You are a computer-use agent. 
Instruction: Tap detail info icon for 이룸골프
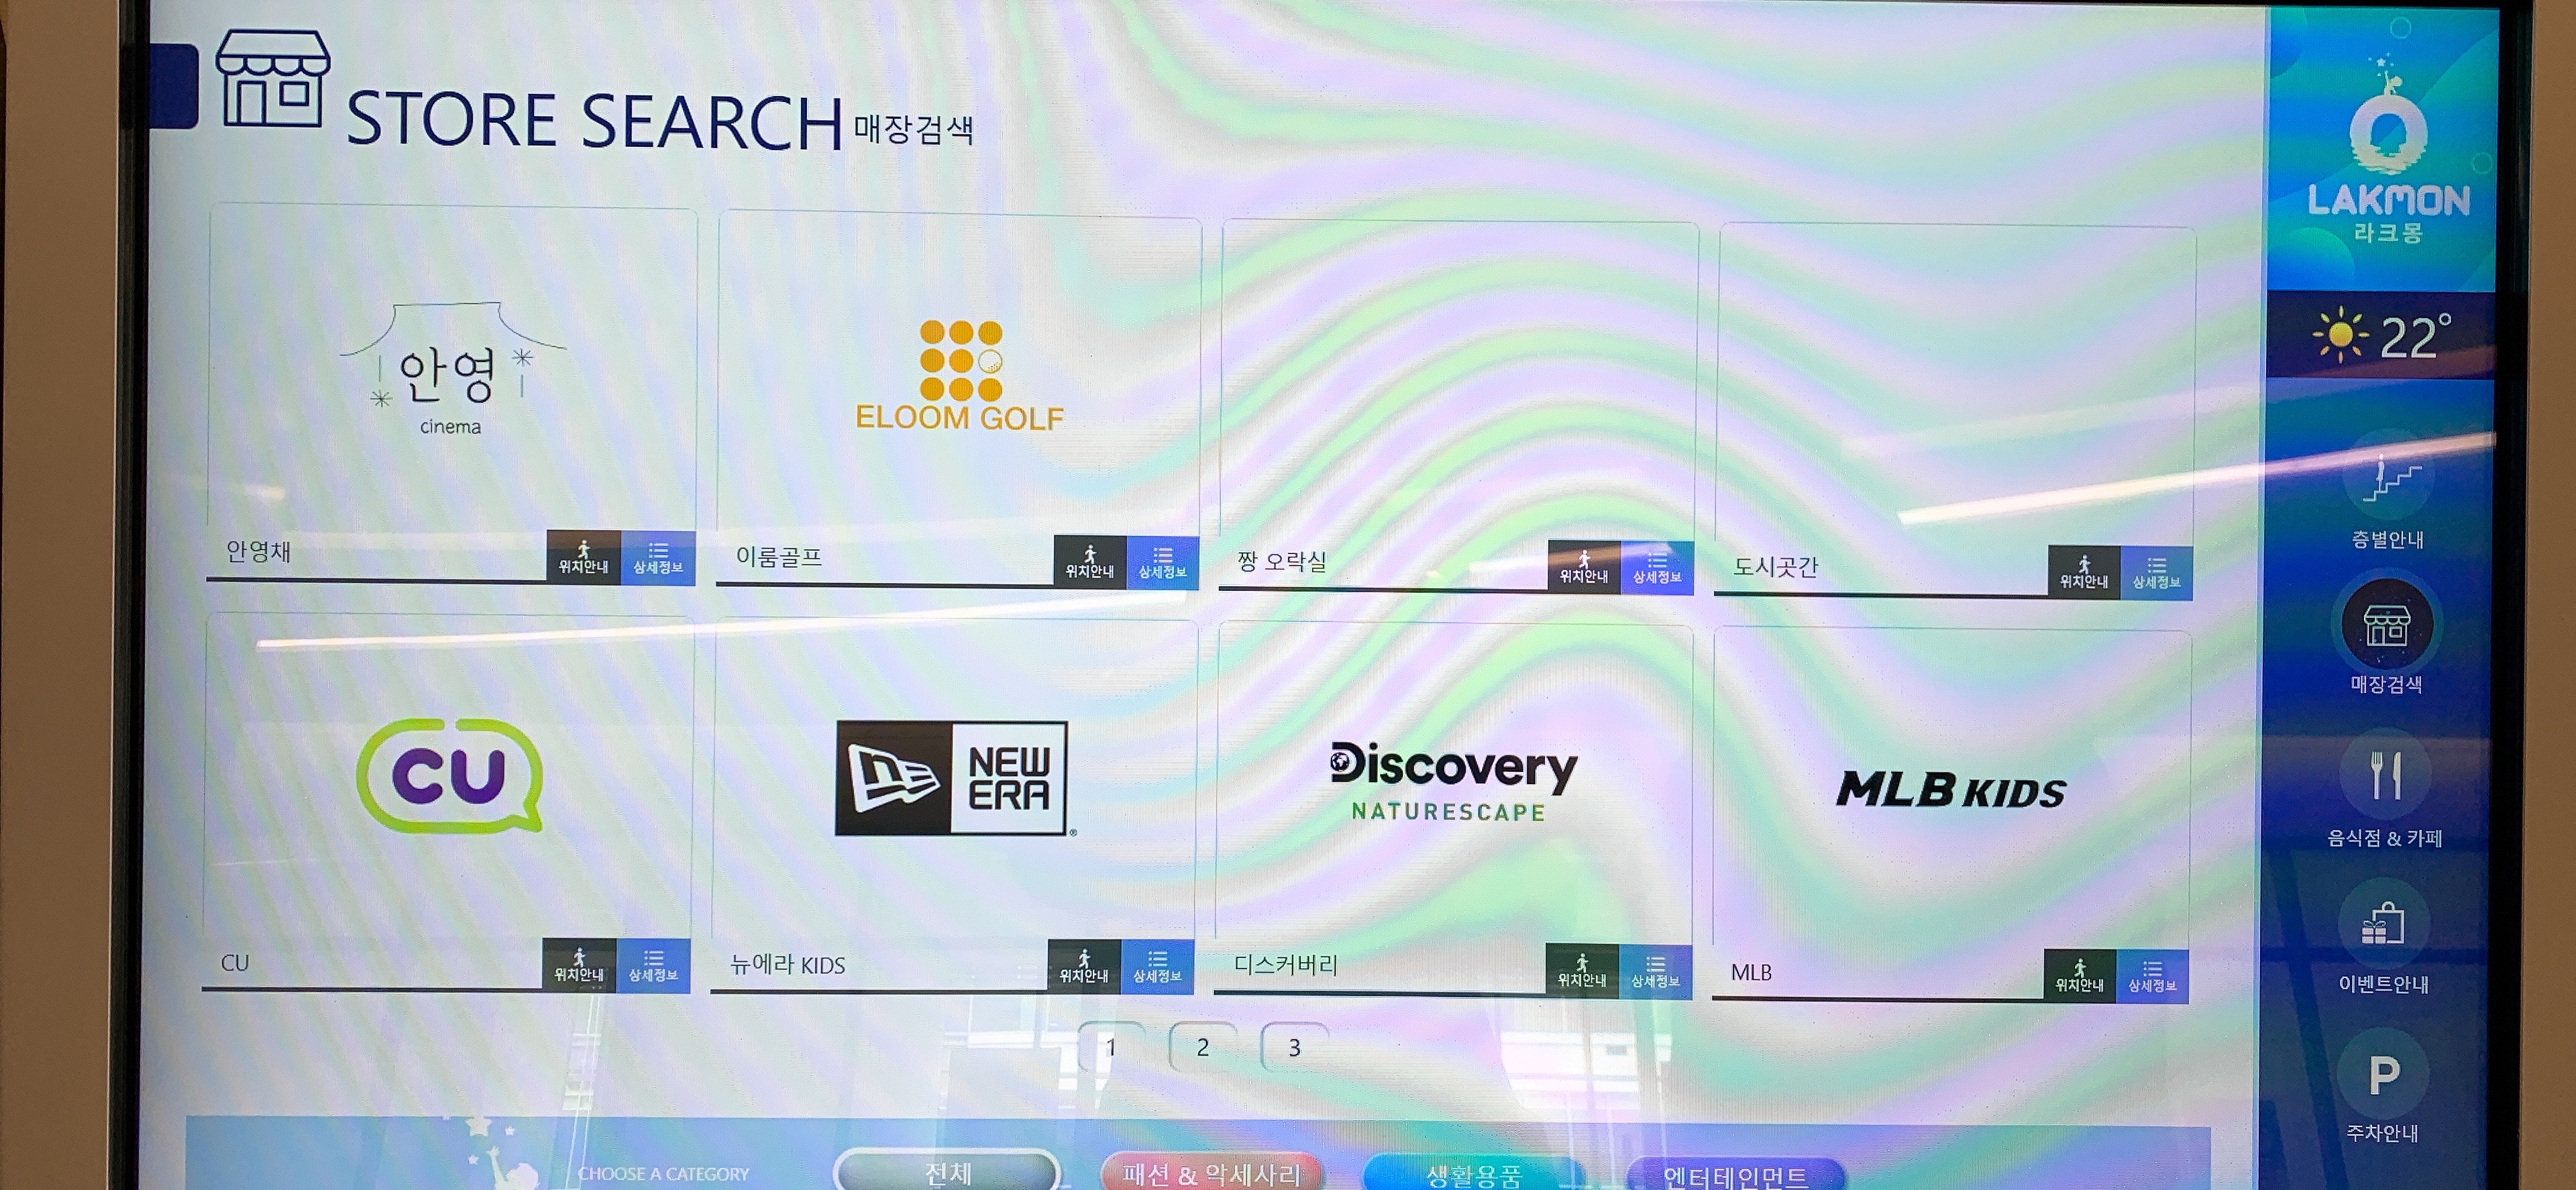[x=1162, y=562]
